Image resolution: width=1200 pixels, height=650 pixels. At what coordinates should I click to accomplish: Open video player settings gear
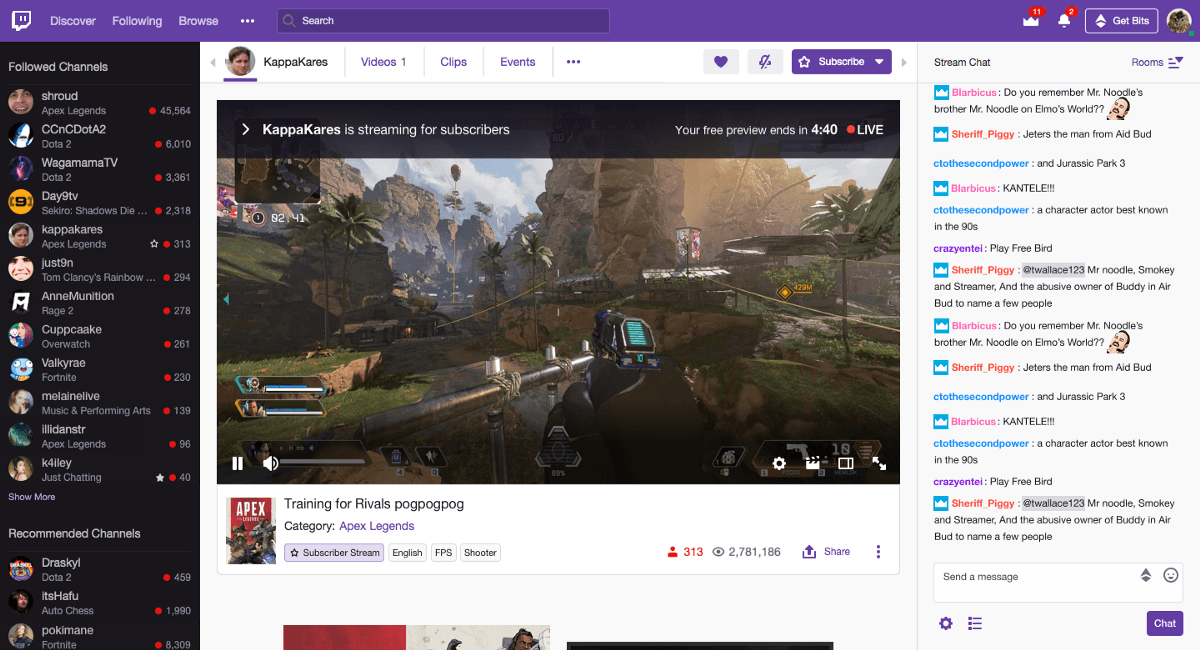coord(779,463)
